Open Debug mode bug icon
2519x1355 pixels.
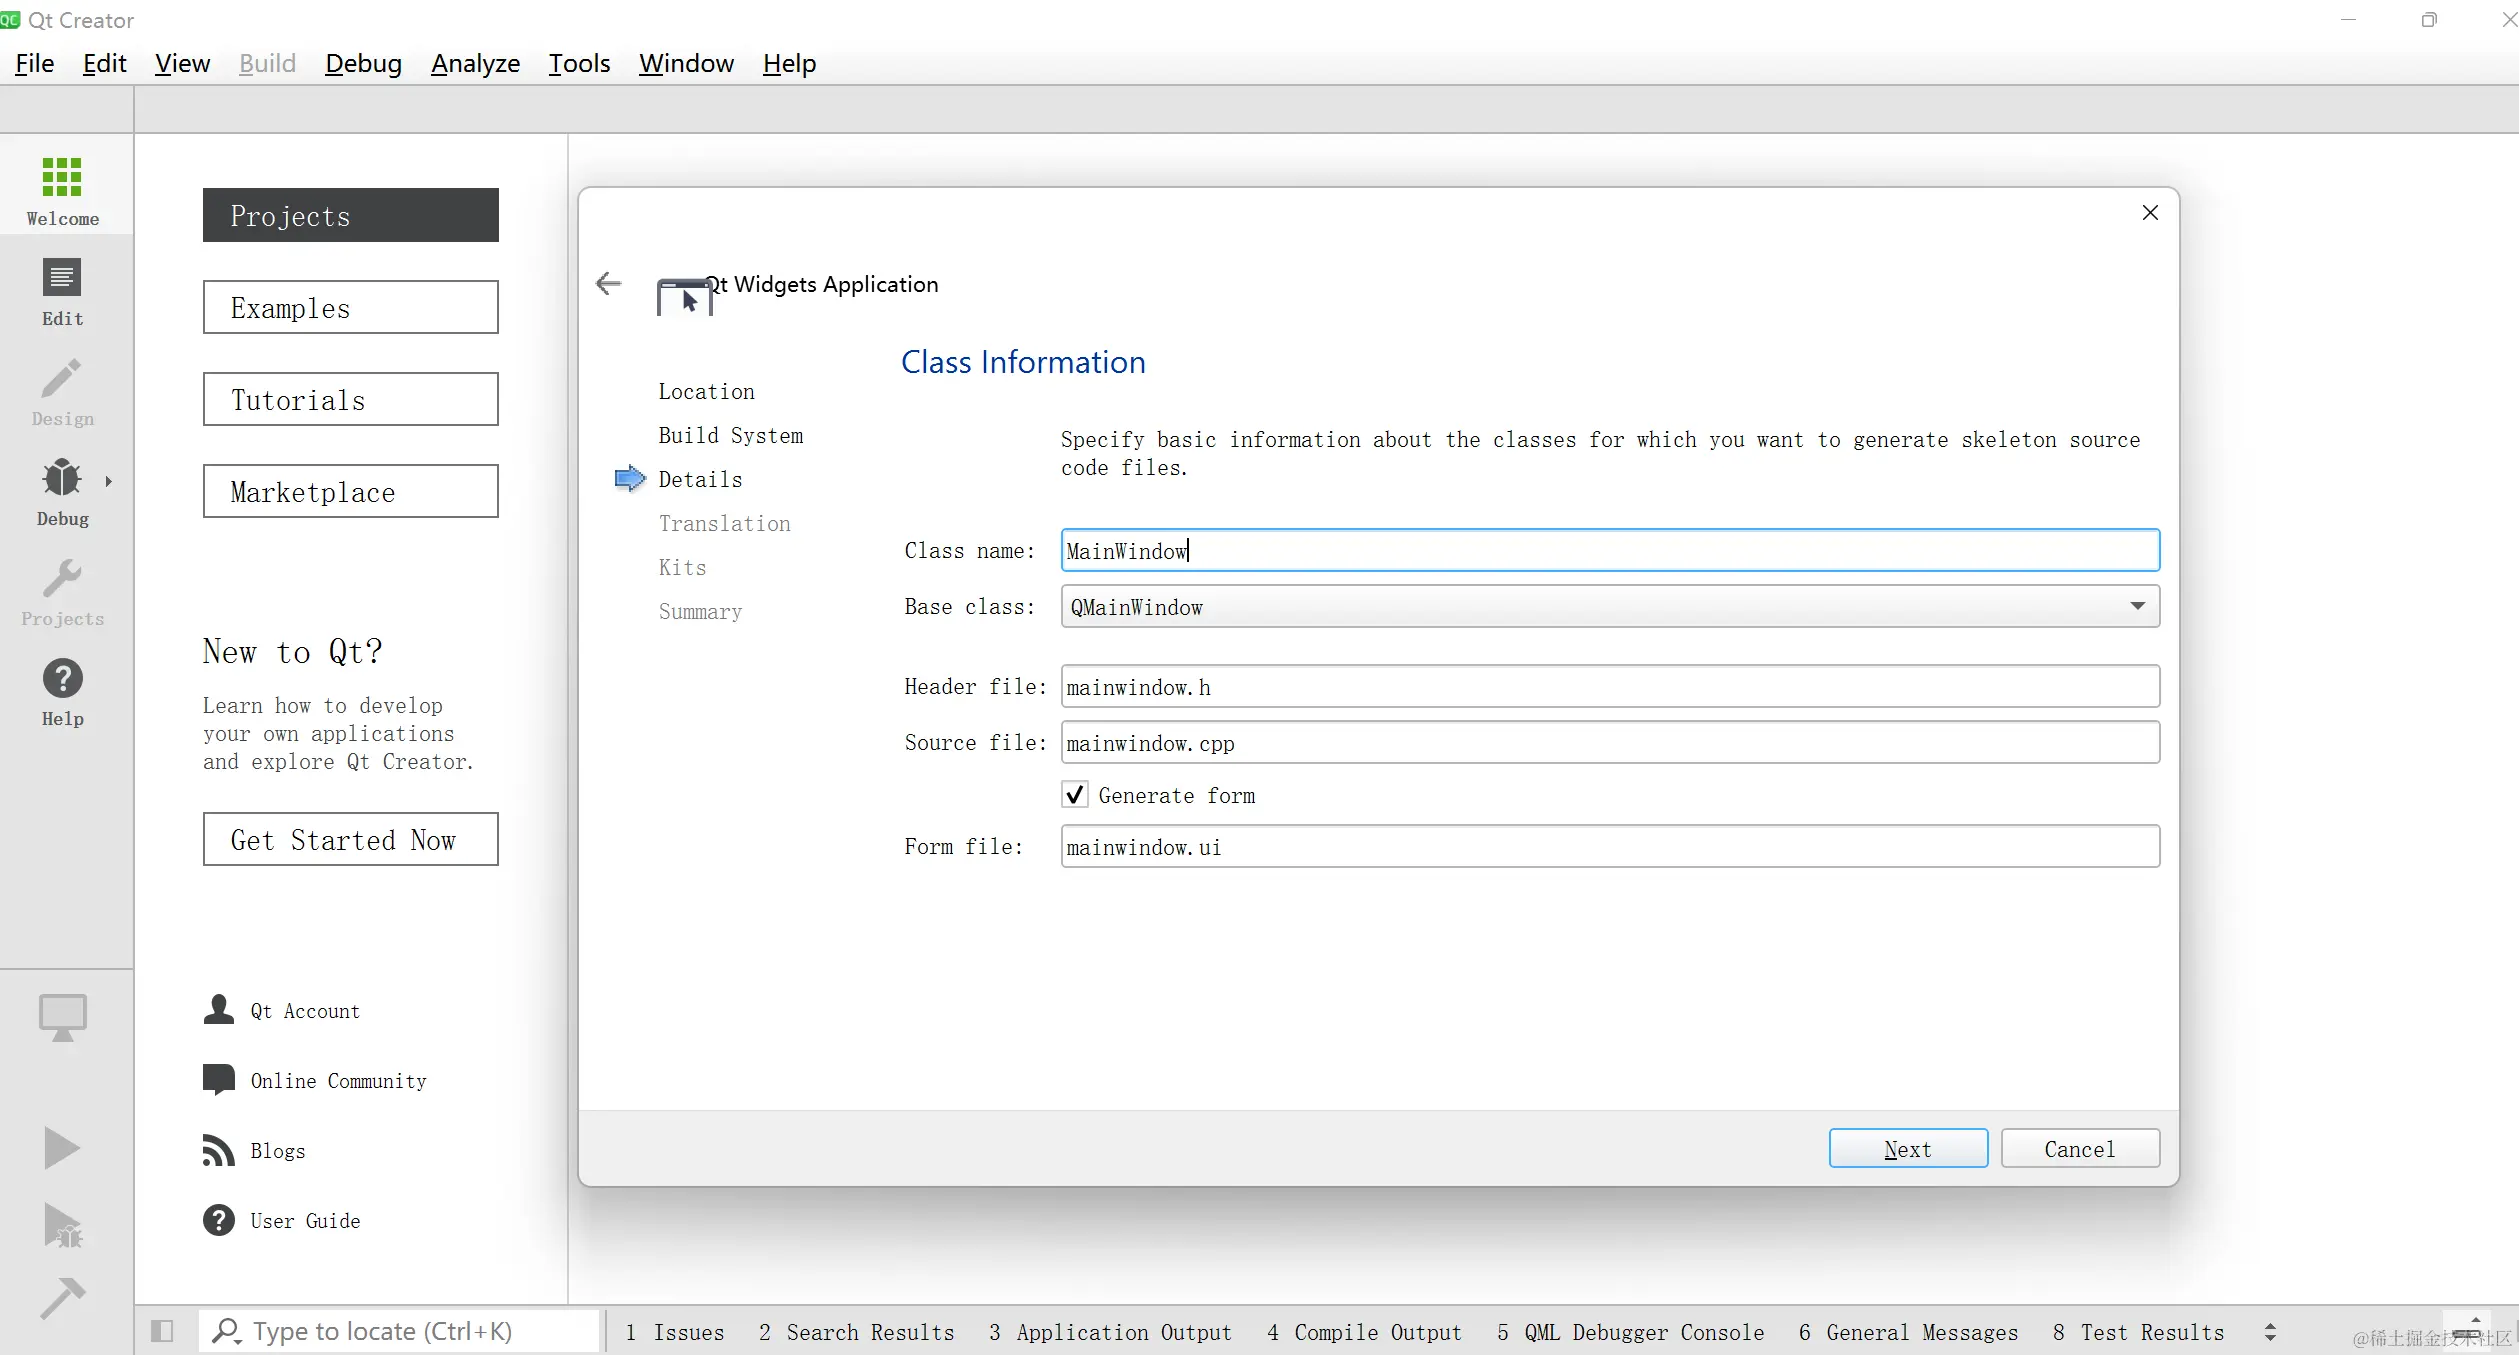coord(62,478)
